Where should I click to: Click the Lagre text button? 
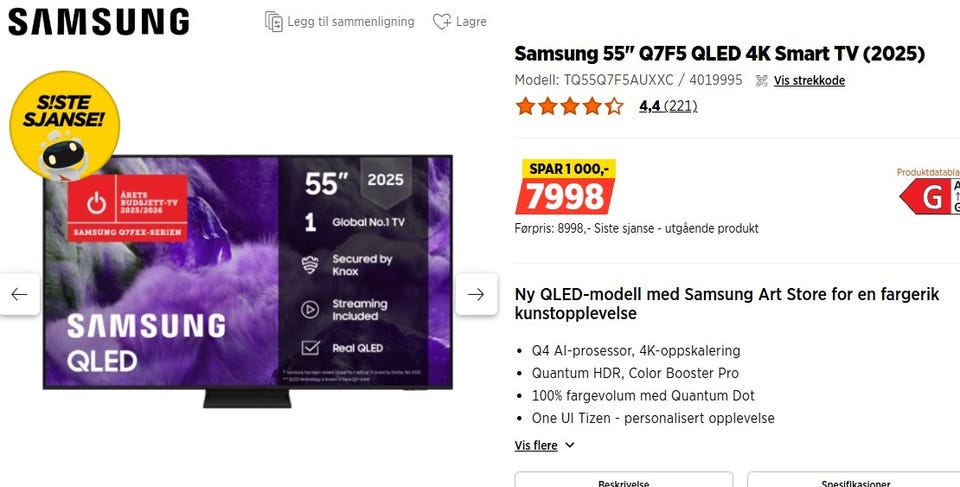(471, 21)
